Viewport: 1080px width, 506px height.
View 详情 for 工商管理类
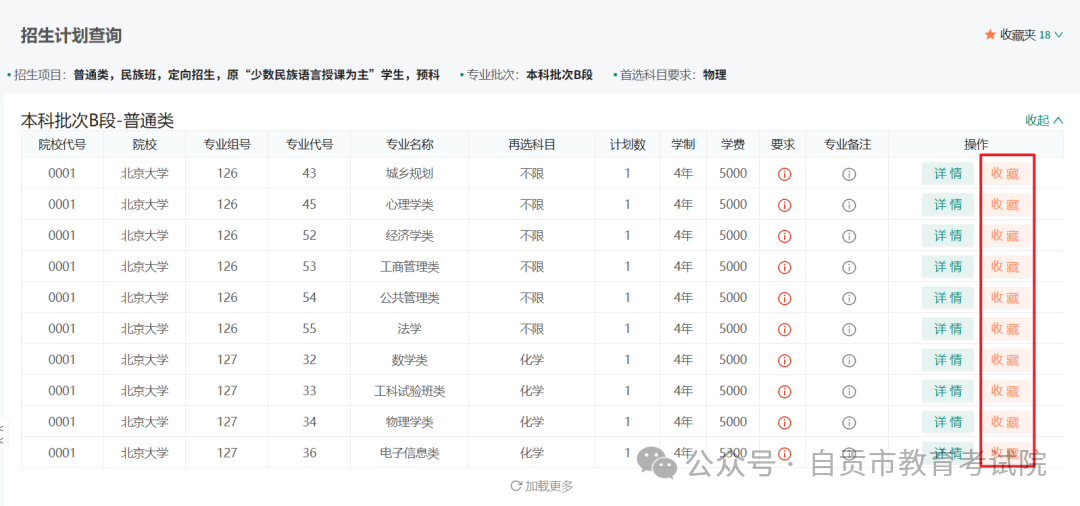[948, 266]
